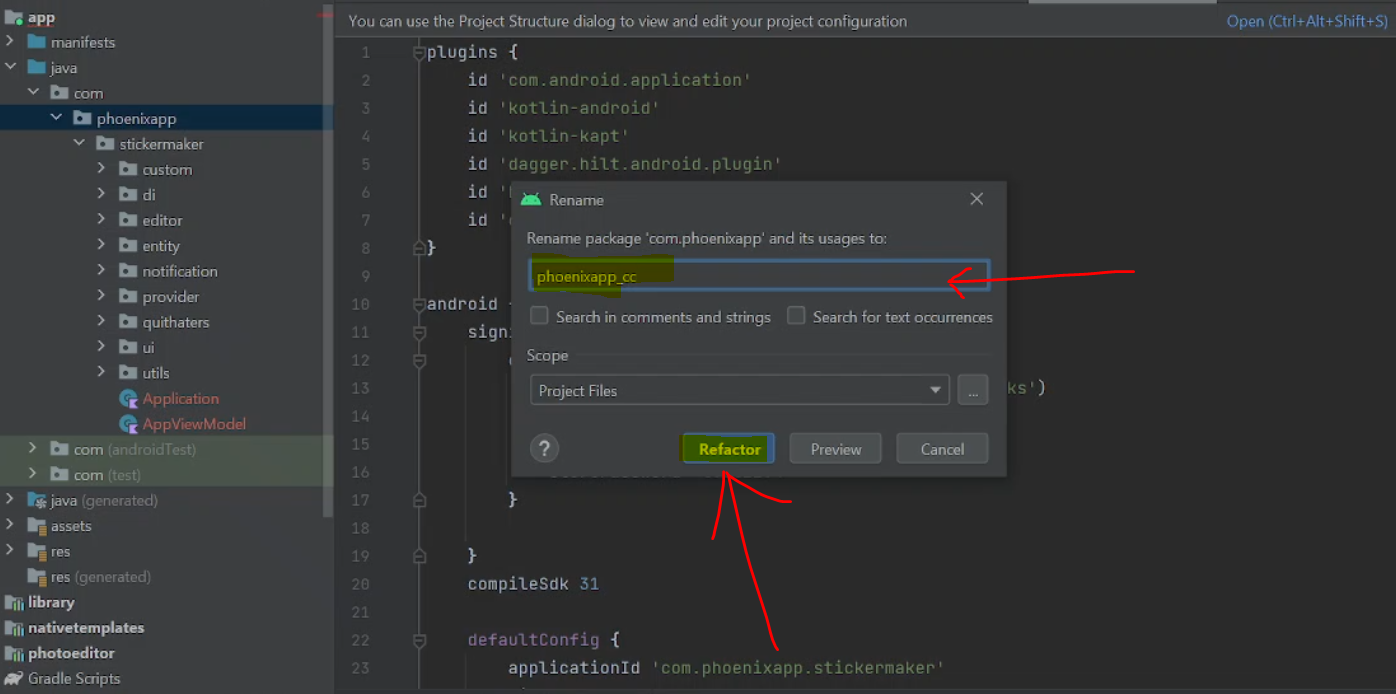Viewport: 1396px width, 694px height.
Task: Click the Gradle Scripts icon
Action: (14, 678)
